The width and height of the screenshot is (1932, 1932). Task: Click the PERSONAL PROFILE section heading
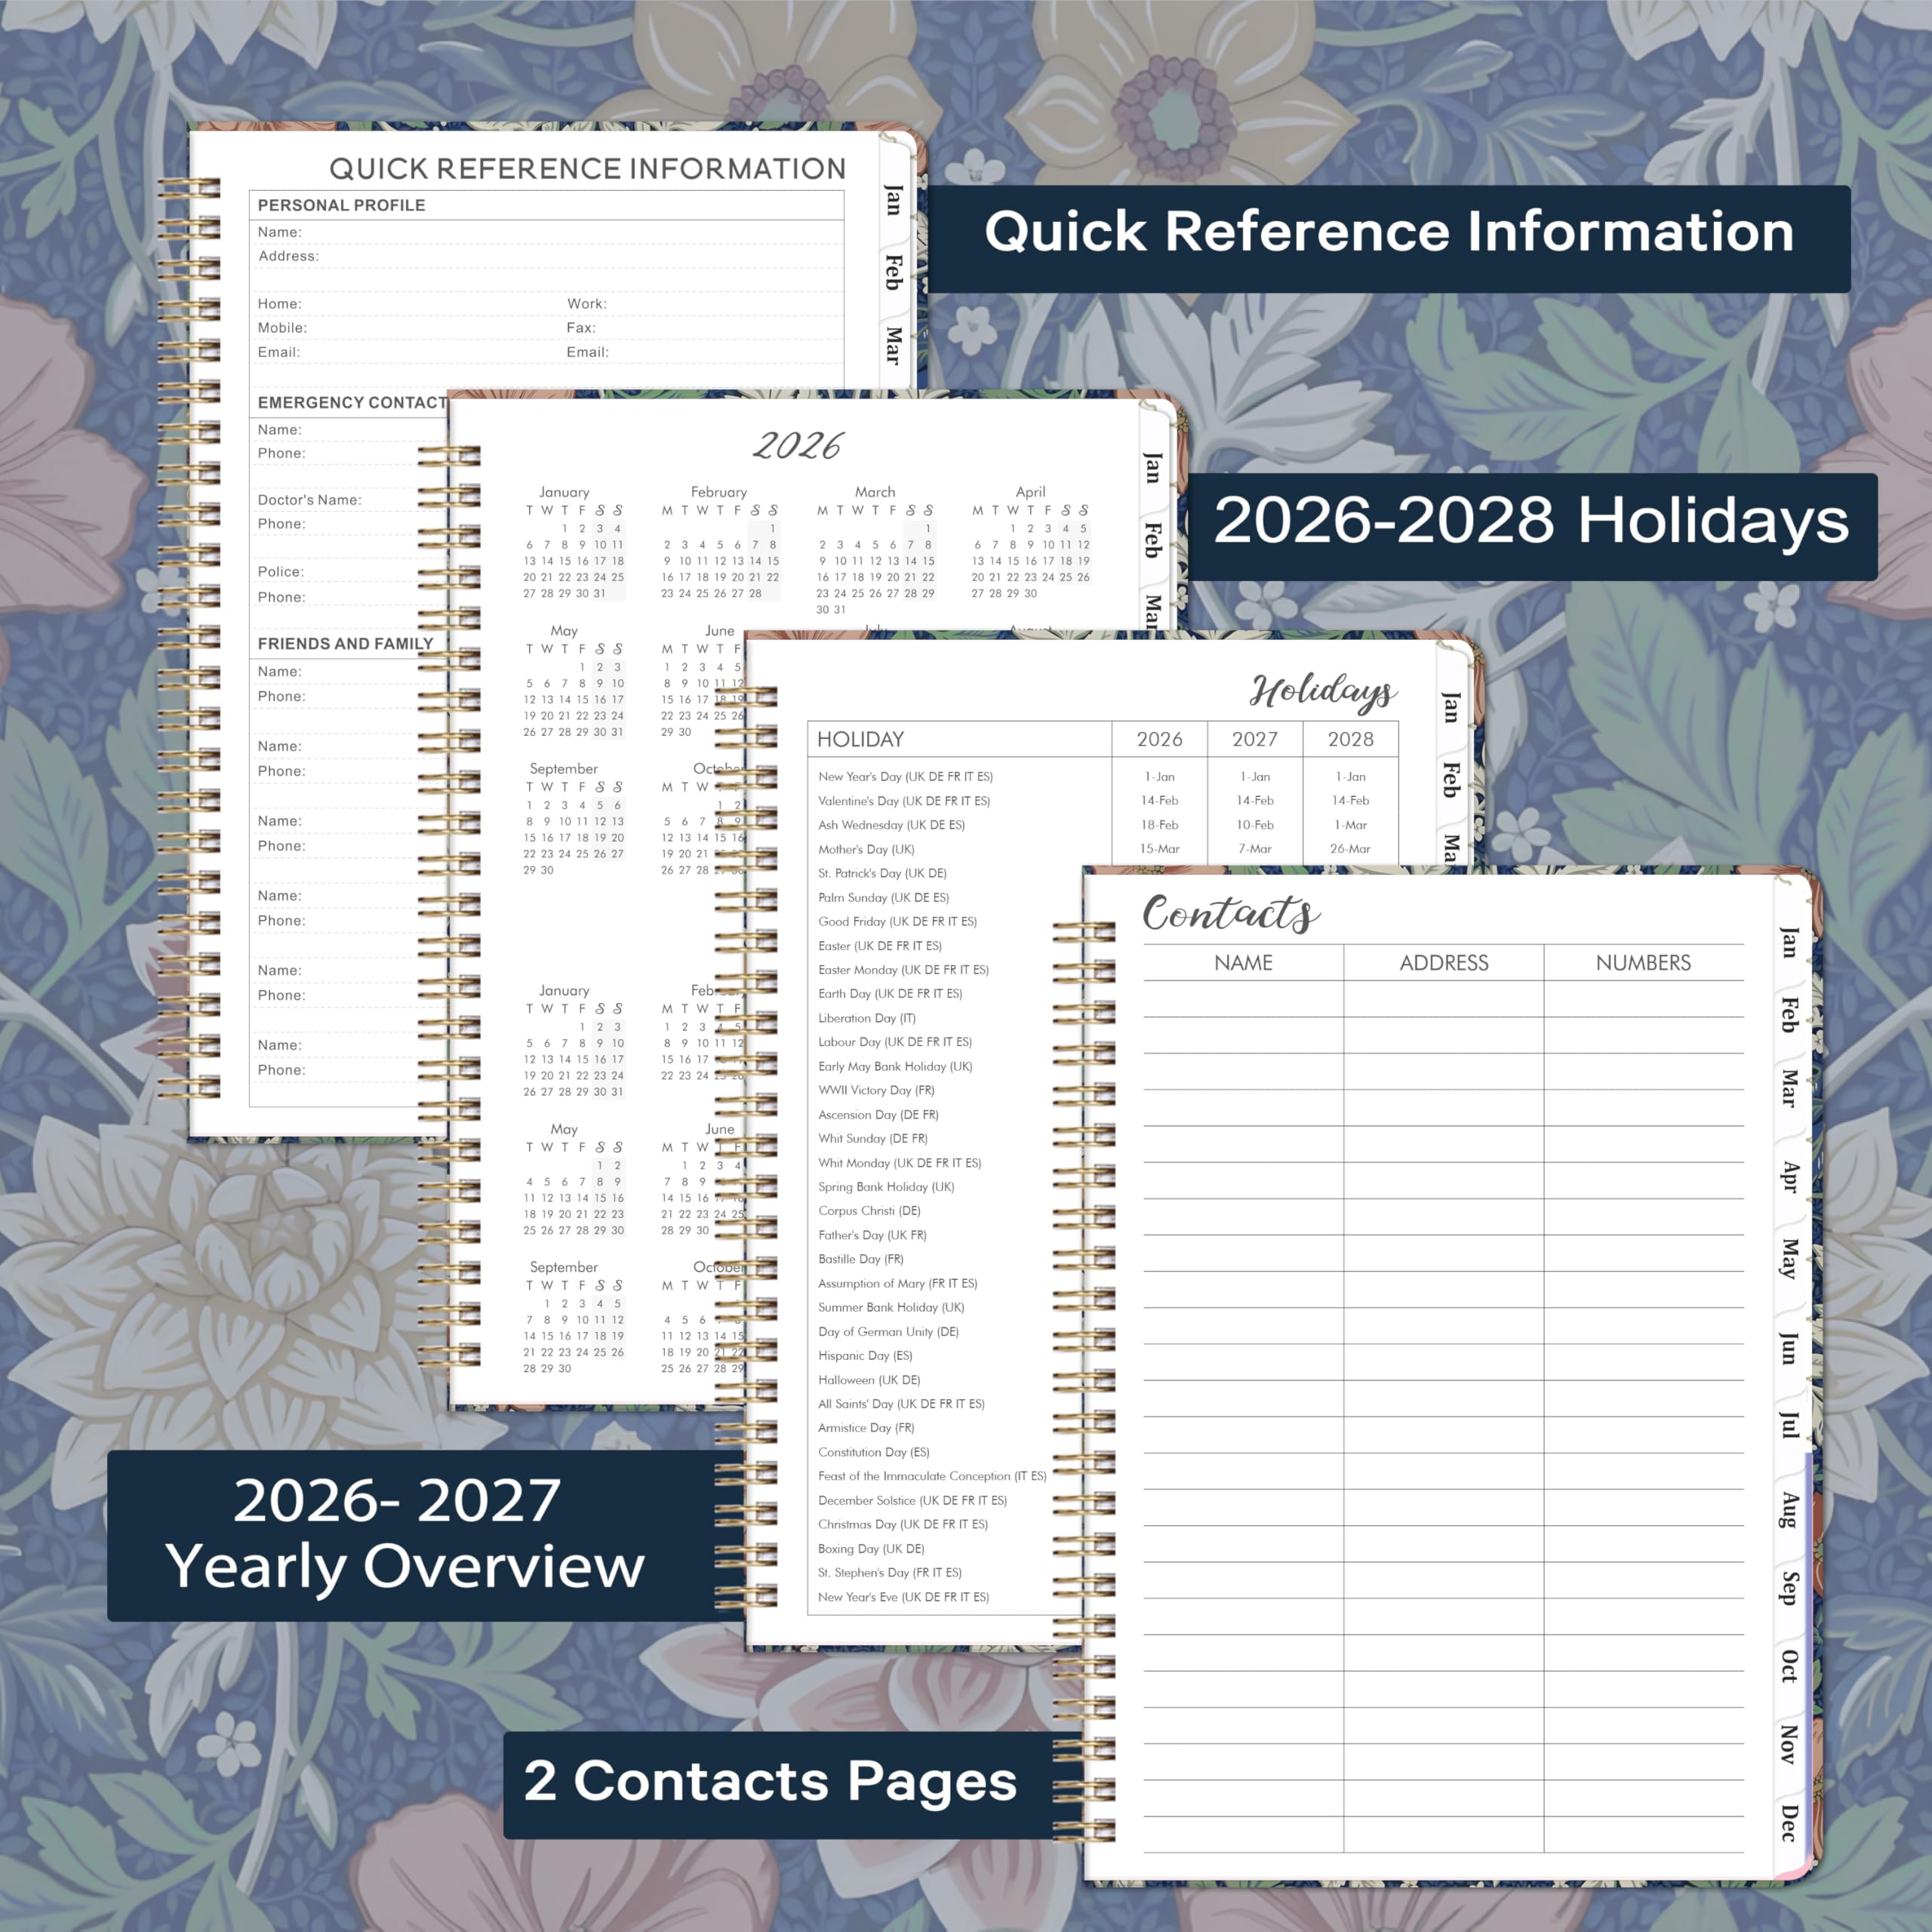pyautogui.click(x=341, y=205)
